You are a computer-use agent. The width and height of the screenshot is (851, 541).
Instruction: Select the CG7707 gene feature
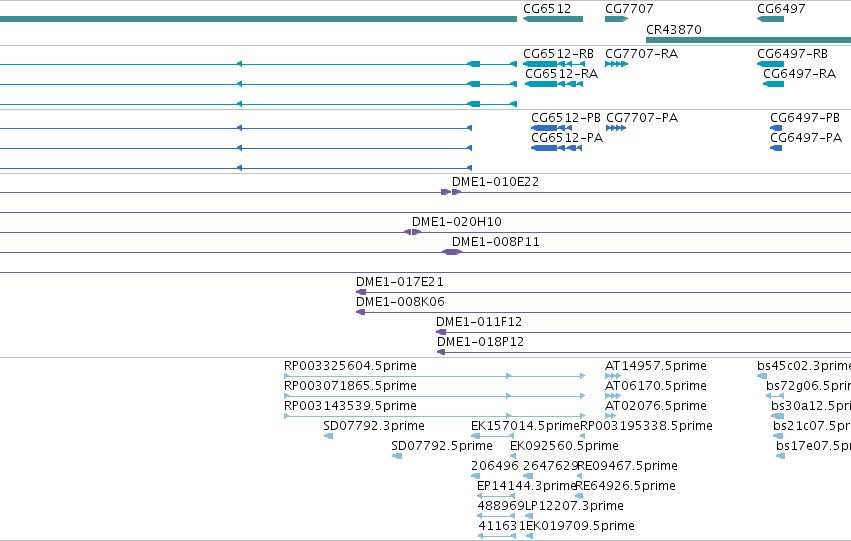point(617,19)
